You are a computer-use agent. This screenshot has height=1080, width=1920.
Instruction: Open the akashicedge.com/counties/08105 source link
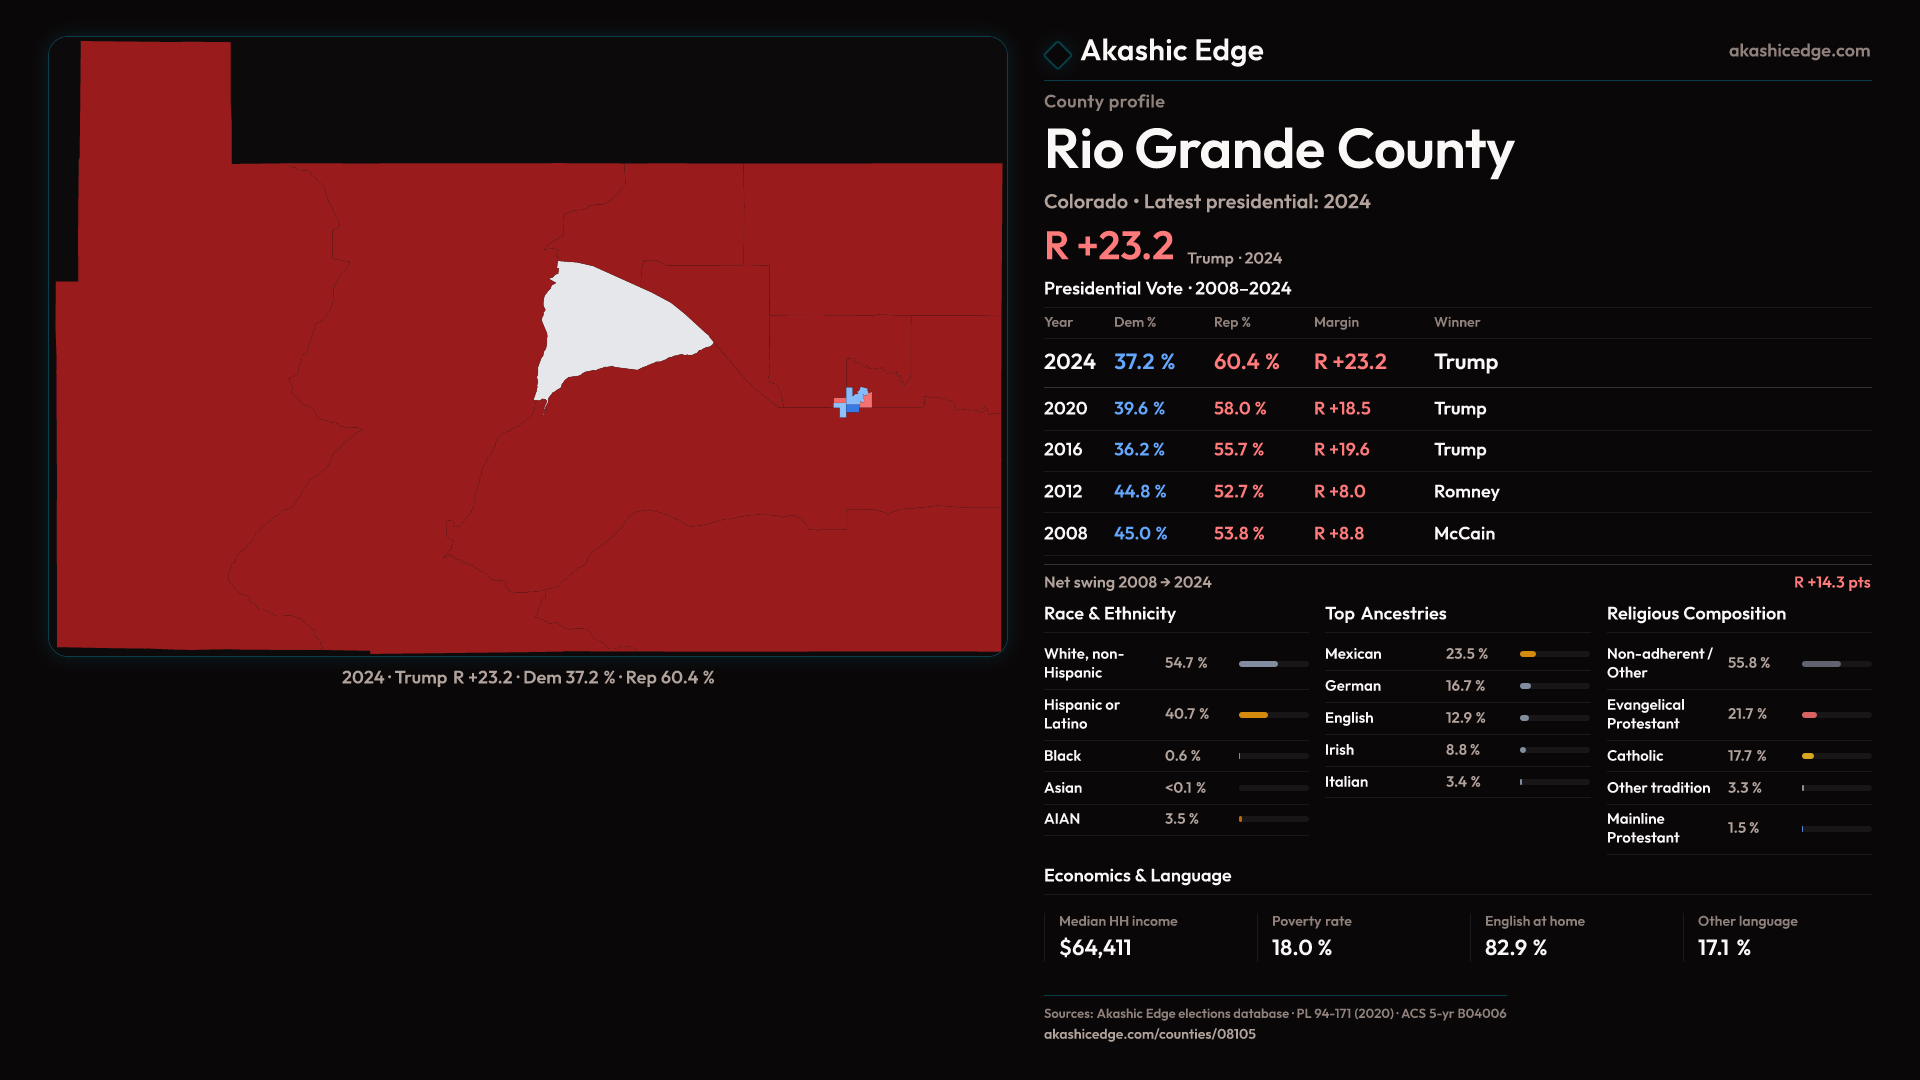(1149, 1034)
